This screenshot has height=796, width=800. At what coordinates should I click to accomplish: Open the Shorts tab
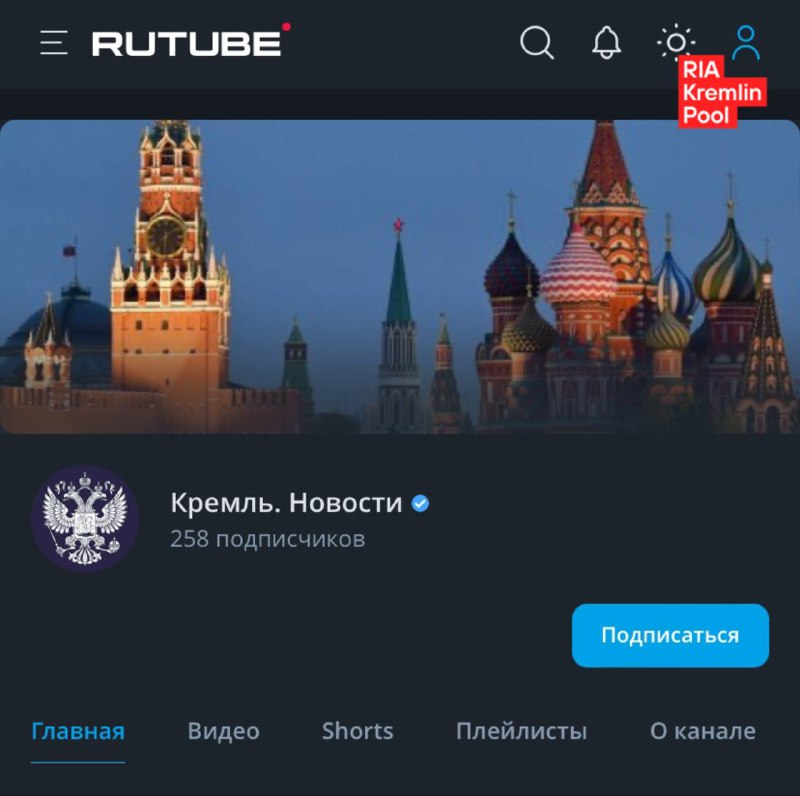(358, 731)
